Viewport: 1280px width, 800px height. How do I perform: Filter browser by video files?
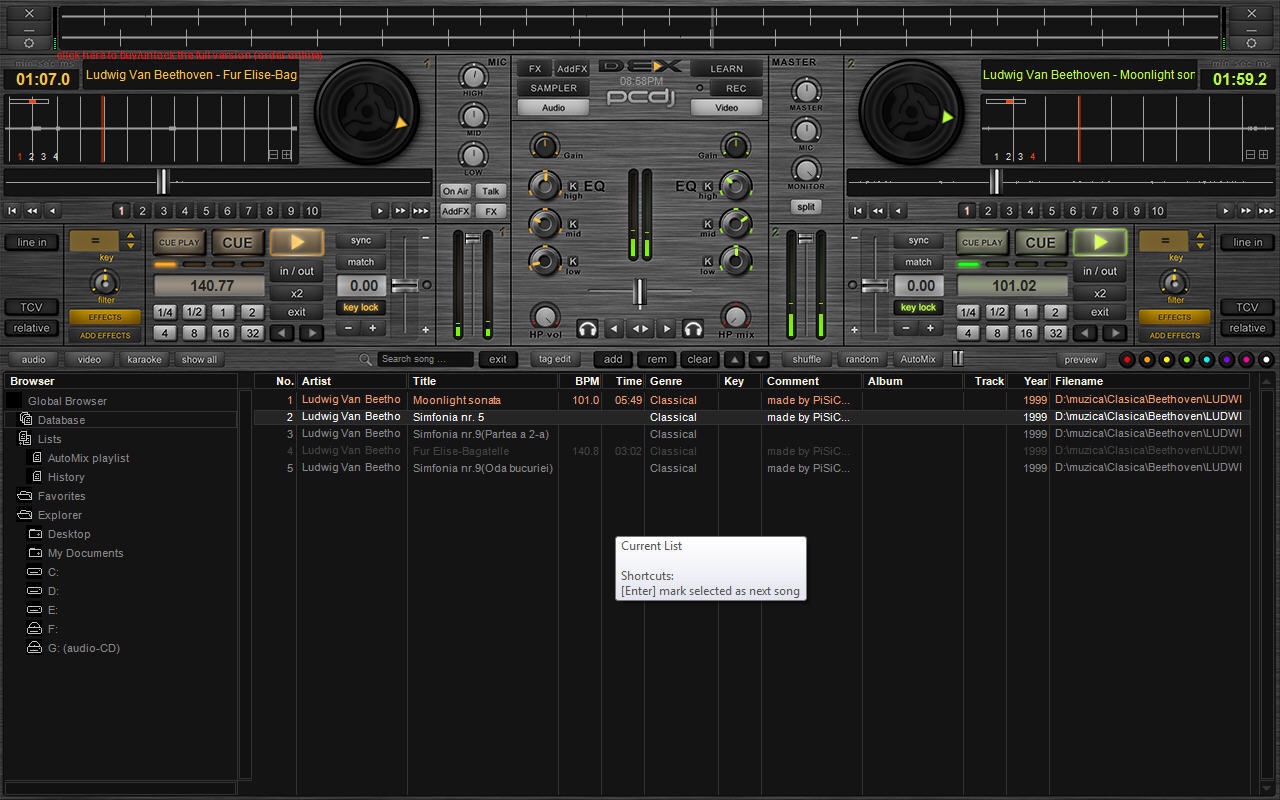click(x=89, y=359)
